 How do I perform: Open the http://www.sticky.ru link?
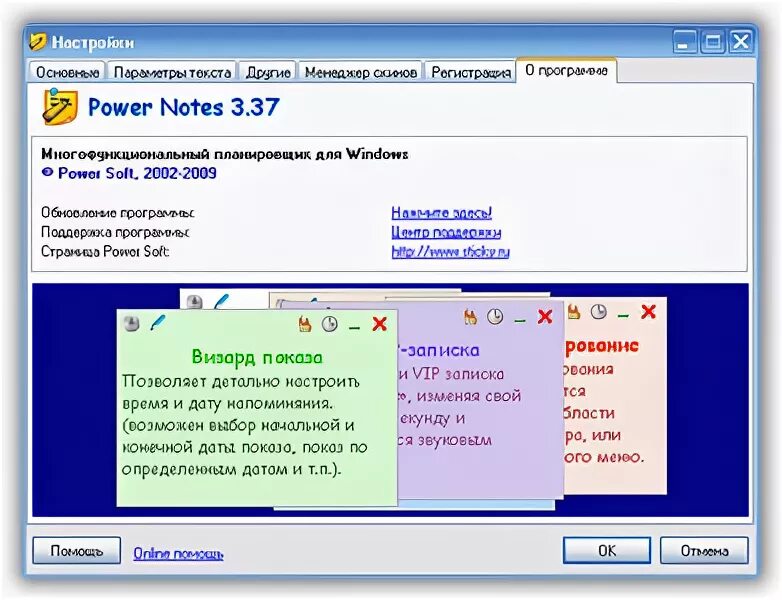tap(450, 251)
